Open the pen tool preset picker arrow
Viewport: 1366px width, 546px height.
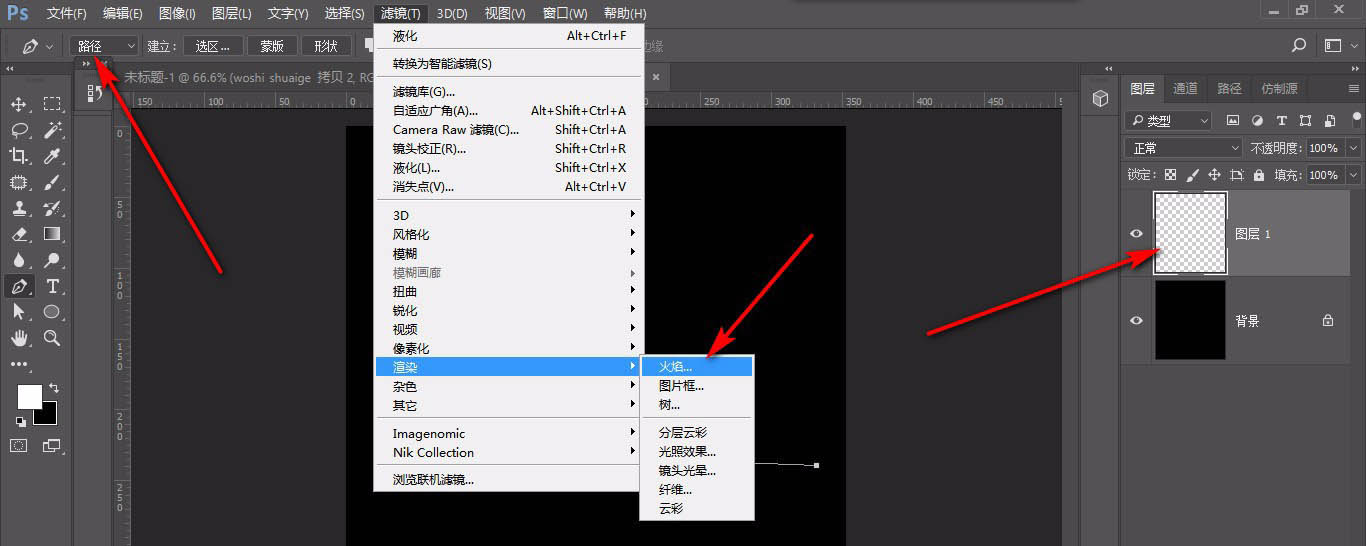pos(50,46)
